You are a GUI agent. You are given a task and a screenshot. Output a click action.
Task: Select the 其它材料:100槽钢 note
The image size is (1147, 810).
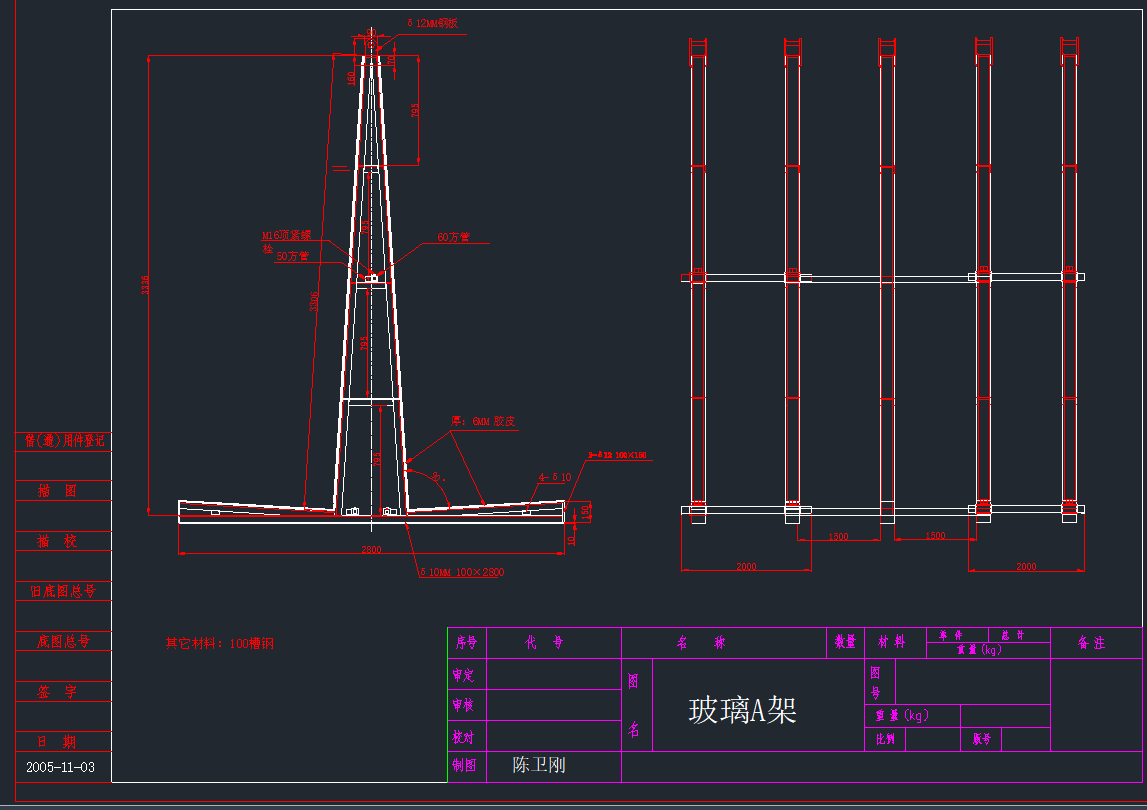click(219, 643)
